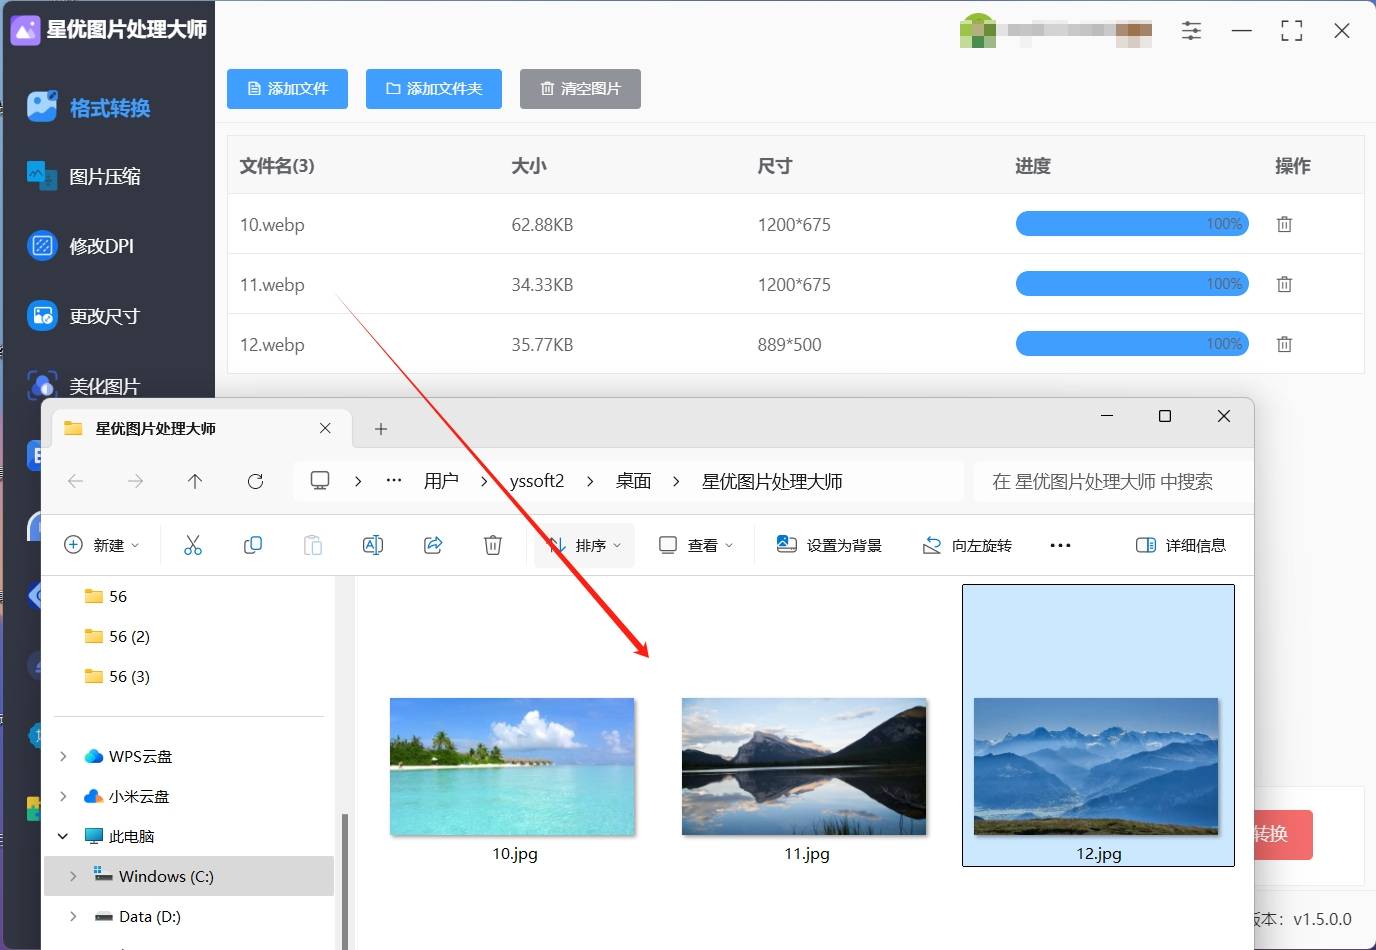Select the 12.webp file name cell
Image resolution: width=1376 pixels, height=950 pixels.
pyautogui.click(x=272, y=345)
